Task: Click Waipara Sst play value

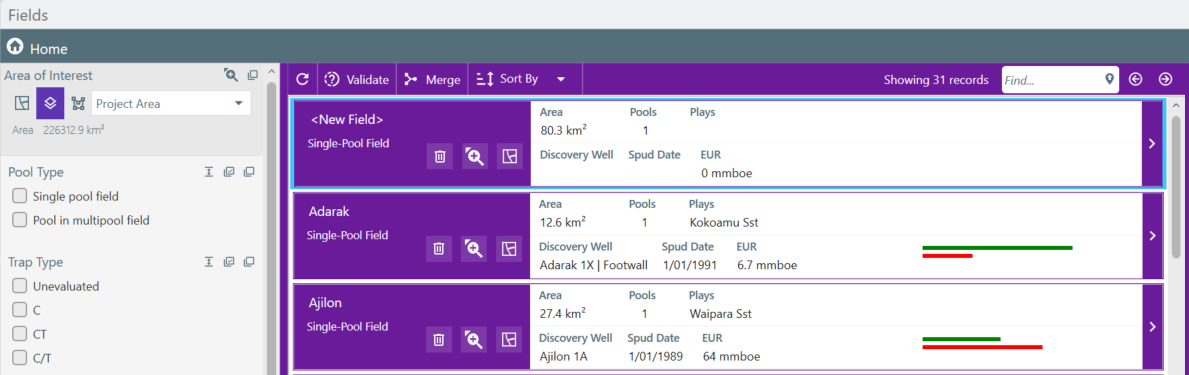Action: tap(720, 314)
